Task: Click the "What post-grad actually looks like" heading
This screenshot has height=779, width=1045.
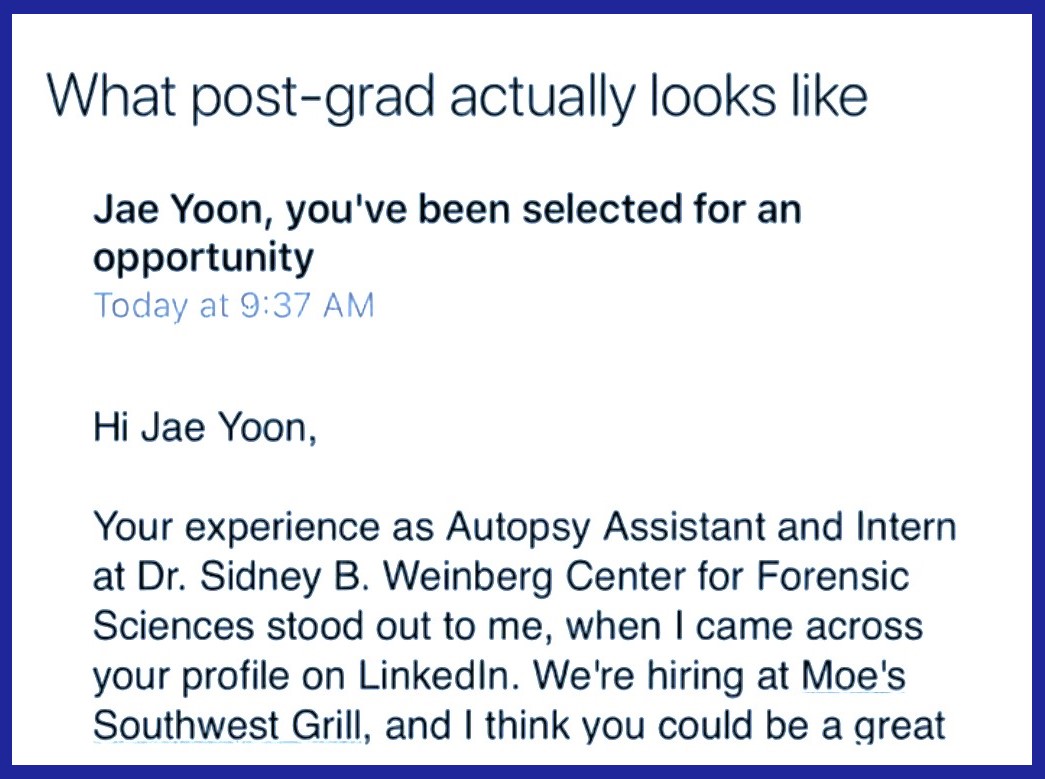Action: (456, 96)
